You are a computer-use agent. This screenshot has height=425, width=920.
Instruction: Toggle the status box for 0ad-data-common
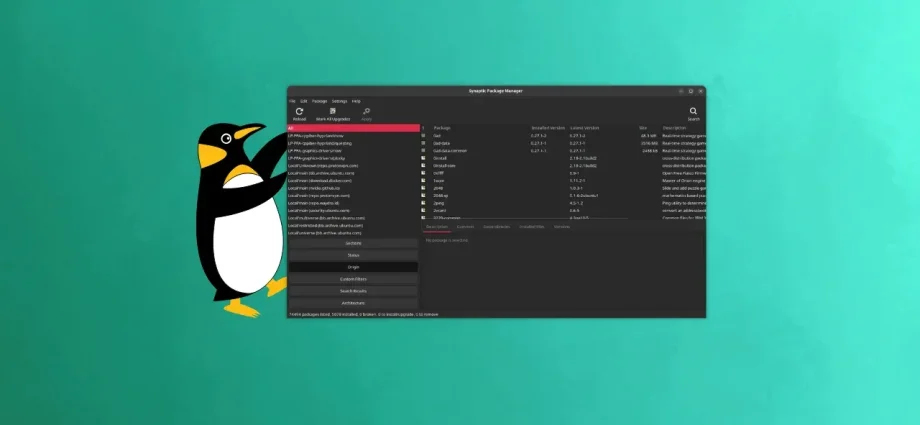(x=424, y=151)
